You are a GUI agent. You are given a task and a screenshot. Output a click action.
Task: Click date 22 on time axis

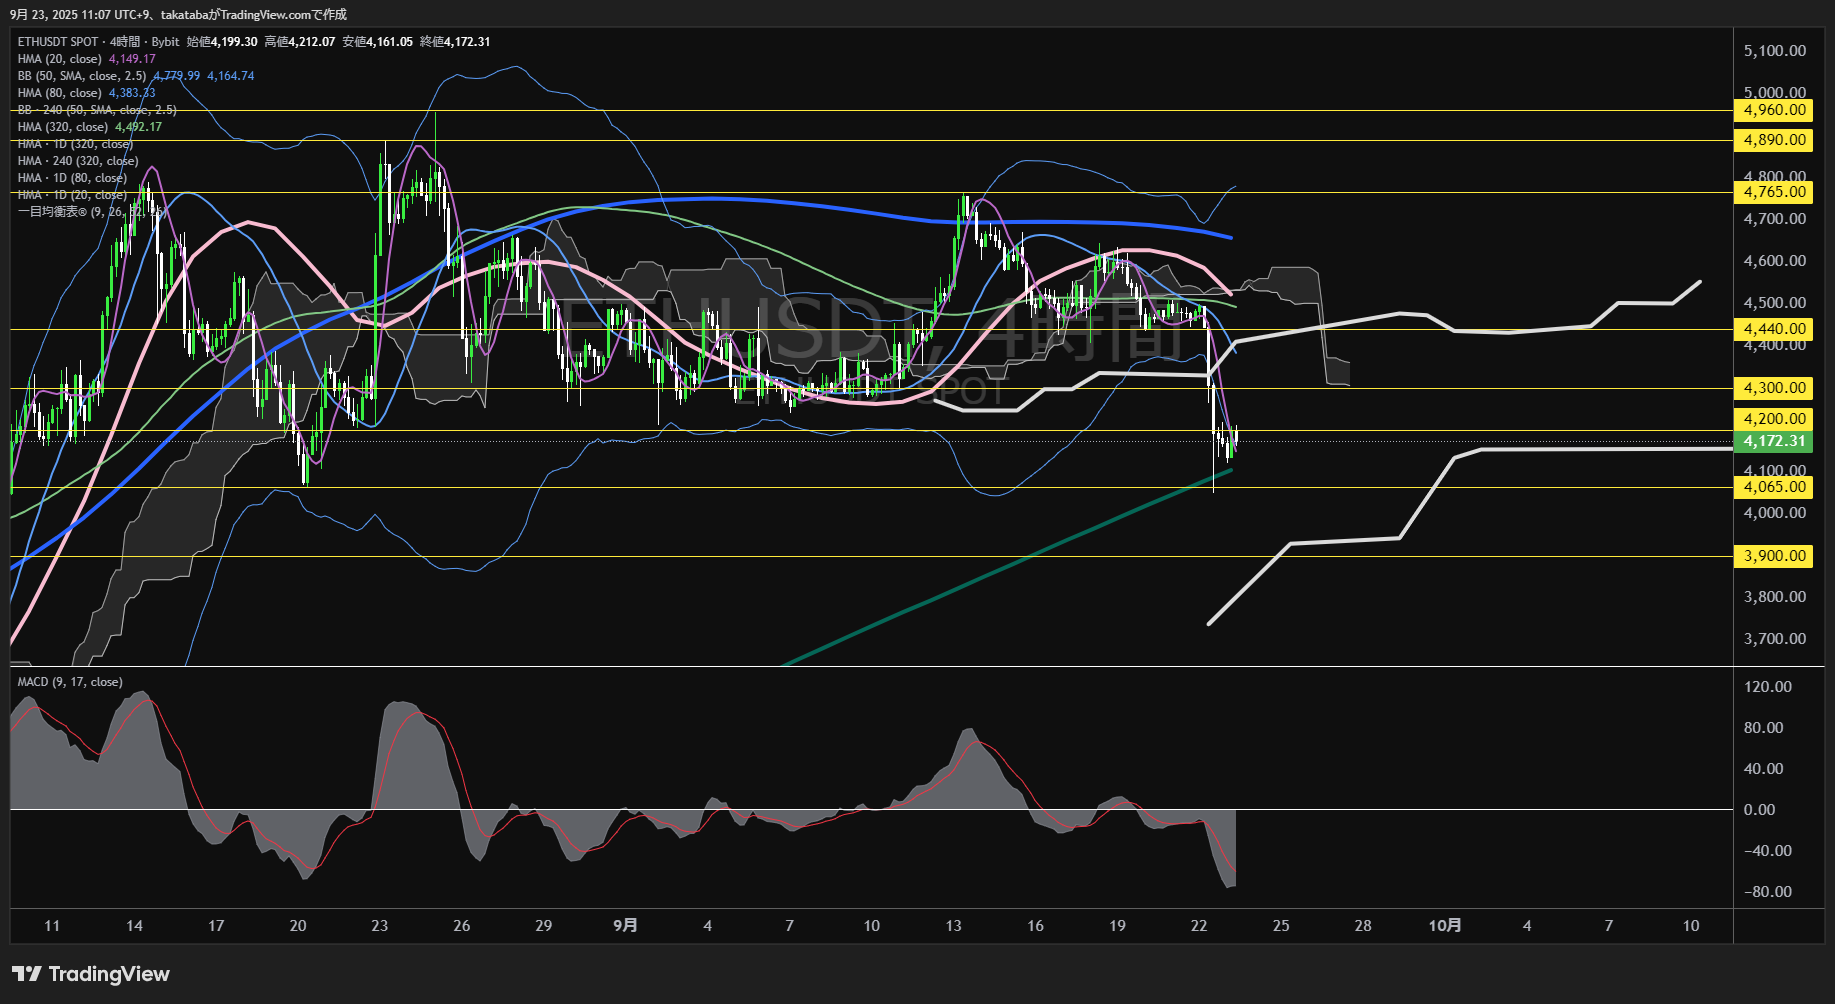pyautogui.click(x=1199, y=926)
